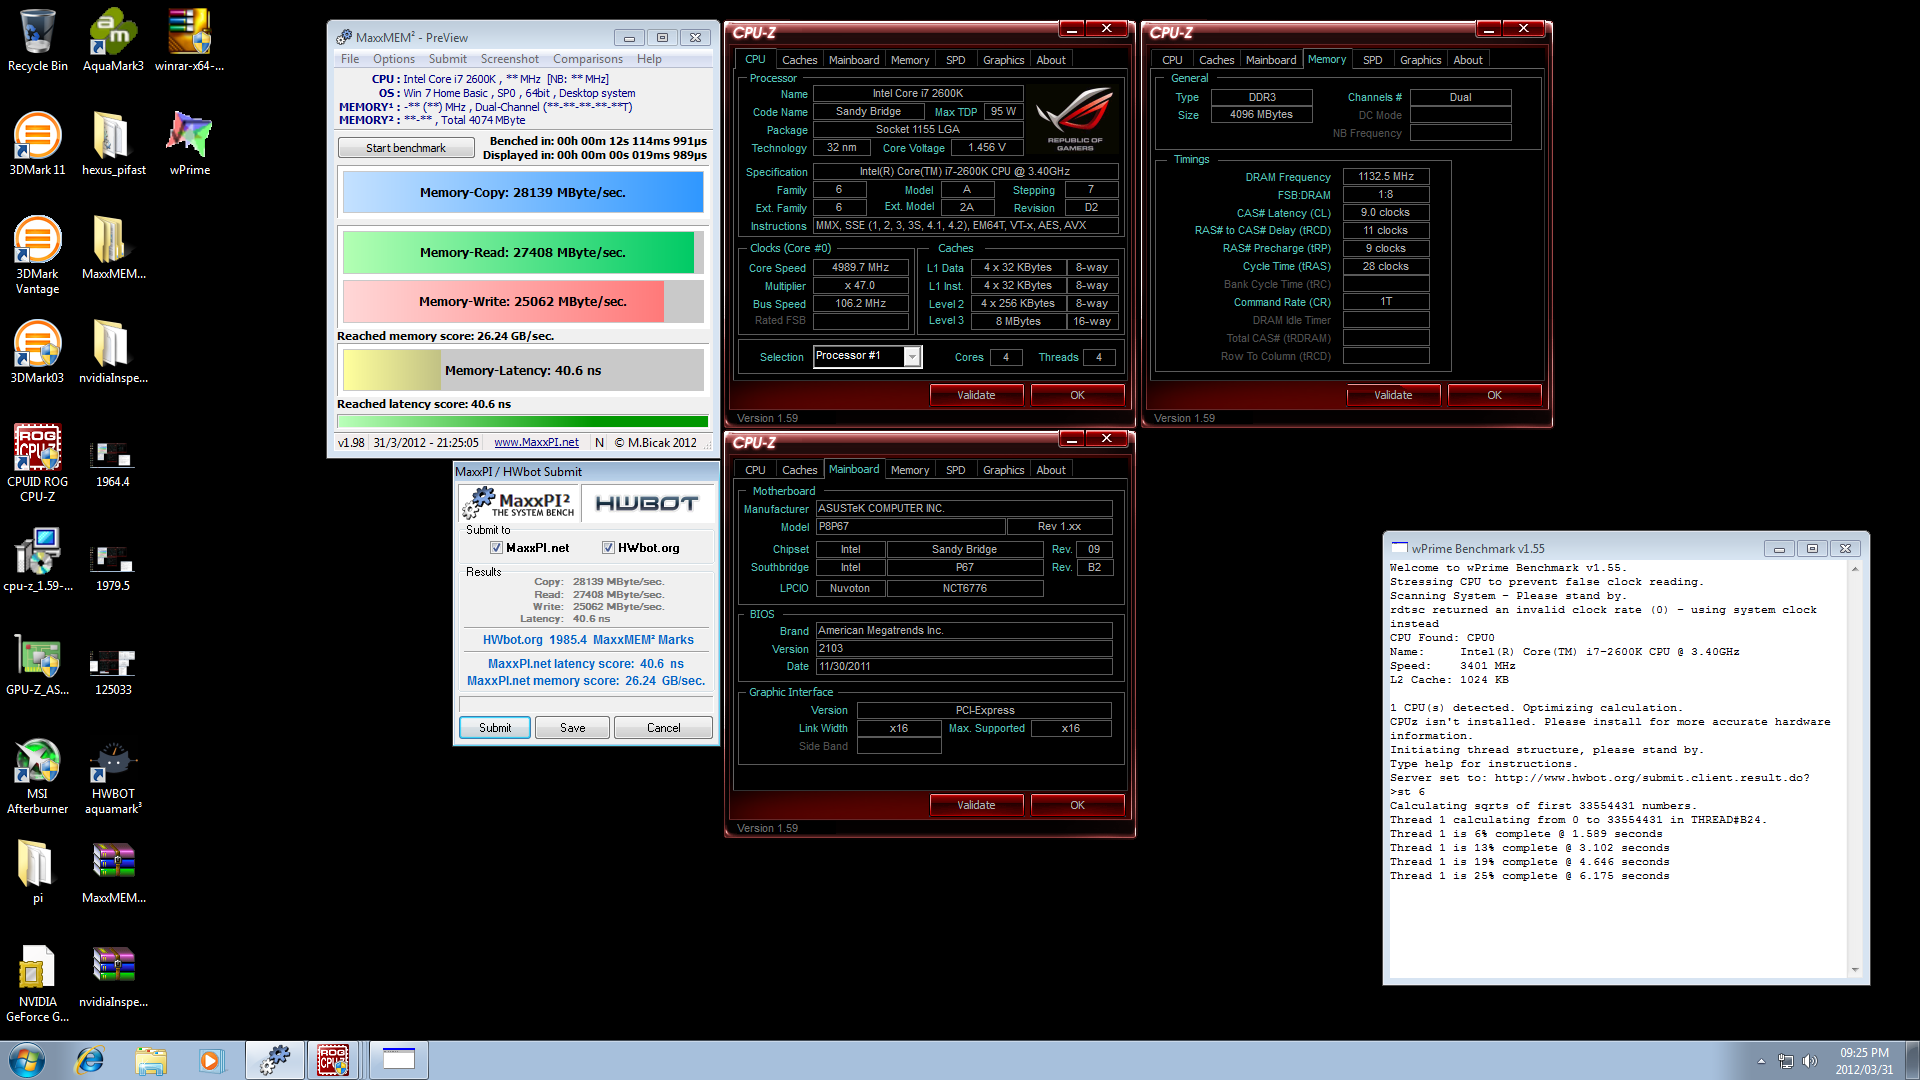Image resolution: width=1920 pixels, height=1080 pixels.
Task: Open the Recycle Bin desktop icon
Action: (x=37, y=40)
